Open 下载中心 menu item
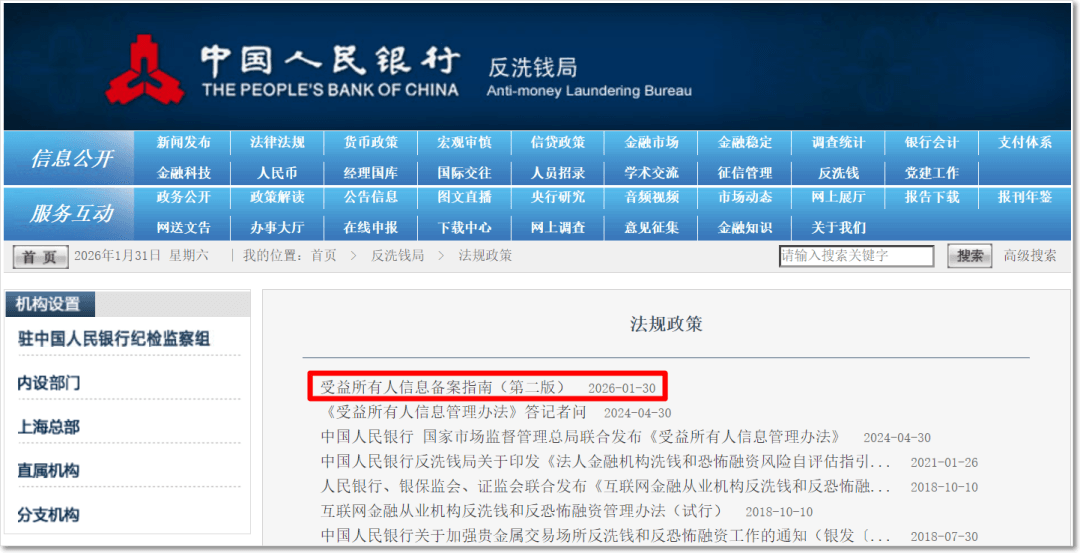This screenshot has width=1080, height=553. tap(464, 227)
